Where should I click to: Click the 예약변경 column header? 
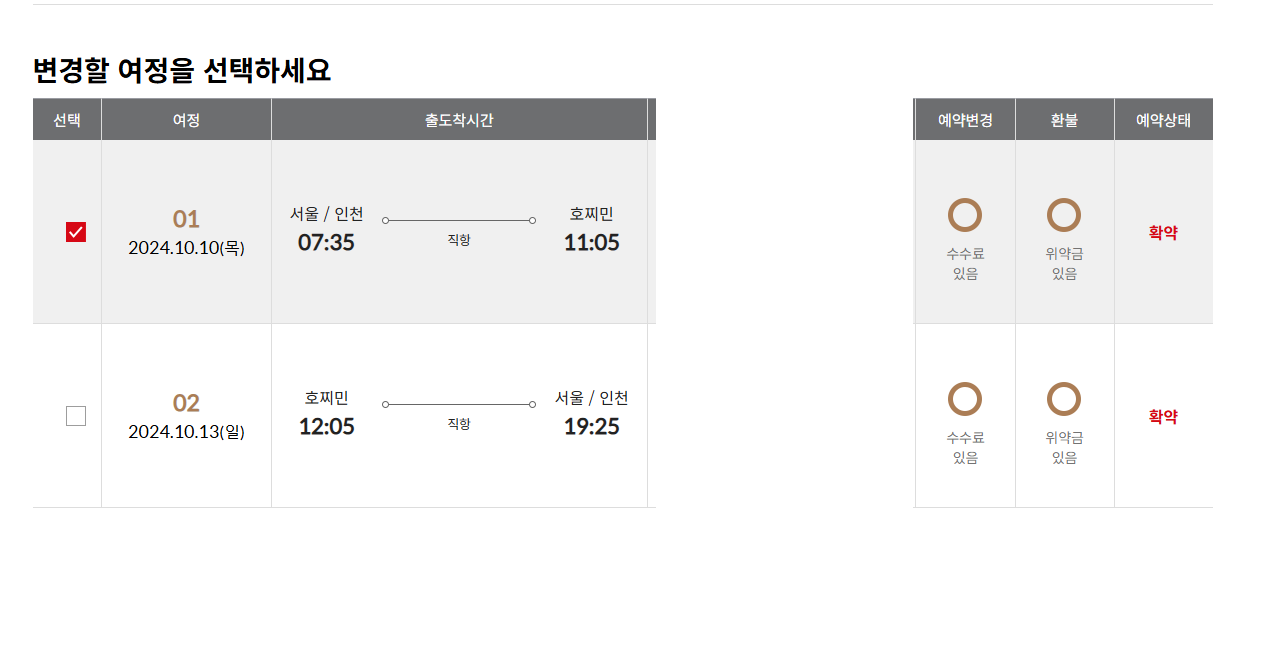tap(965, 120)
